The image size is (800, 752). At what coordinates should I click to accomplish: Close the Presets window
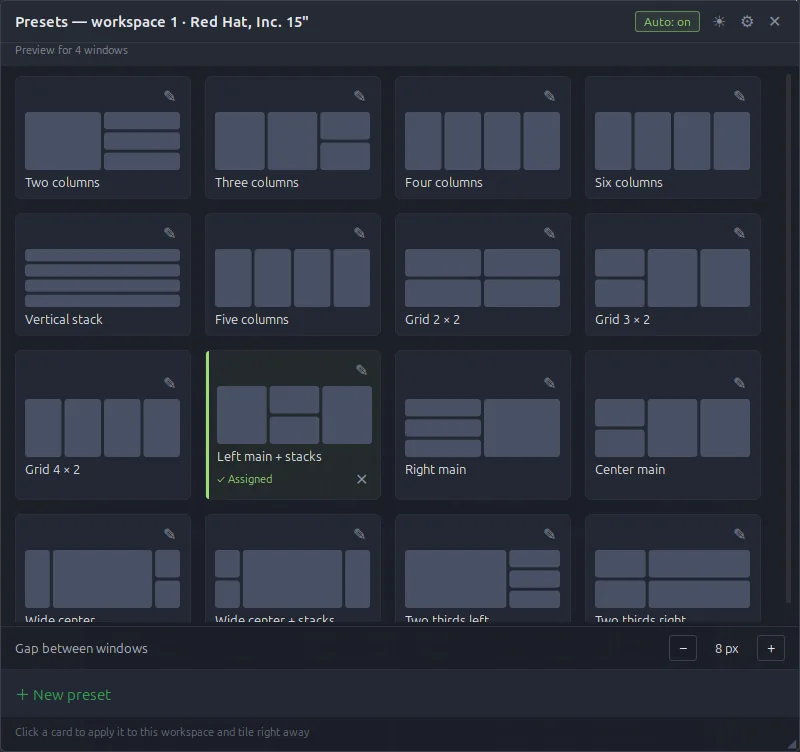[774, 22]
